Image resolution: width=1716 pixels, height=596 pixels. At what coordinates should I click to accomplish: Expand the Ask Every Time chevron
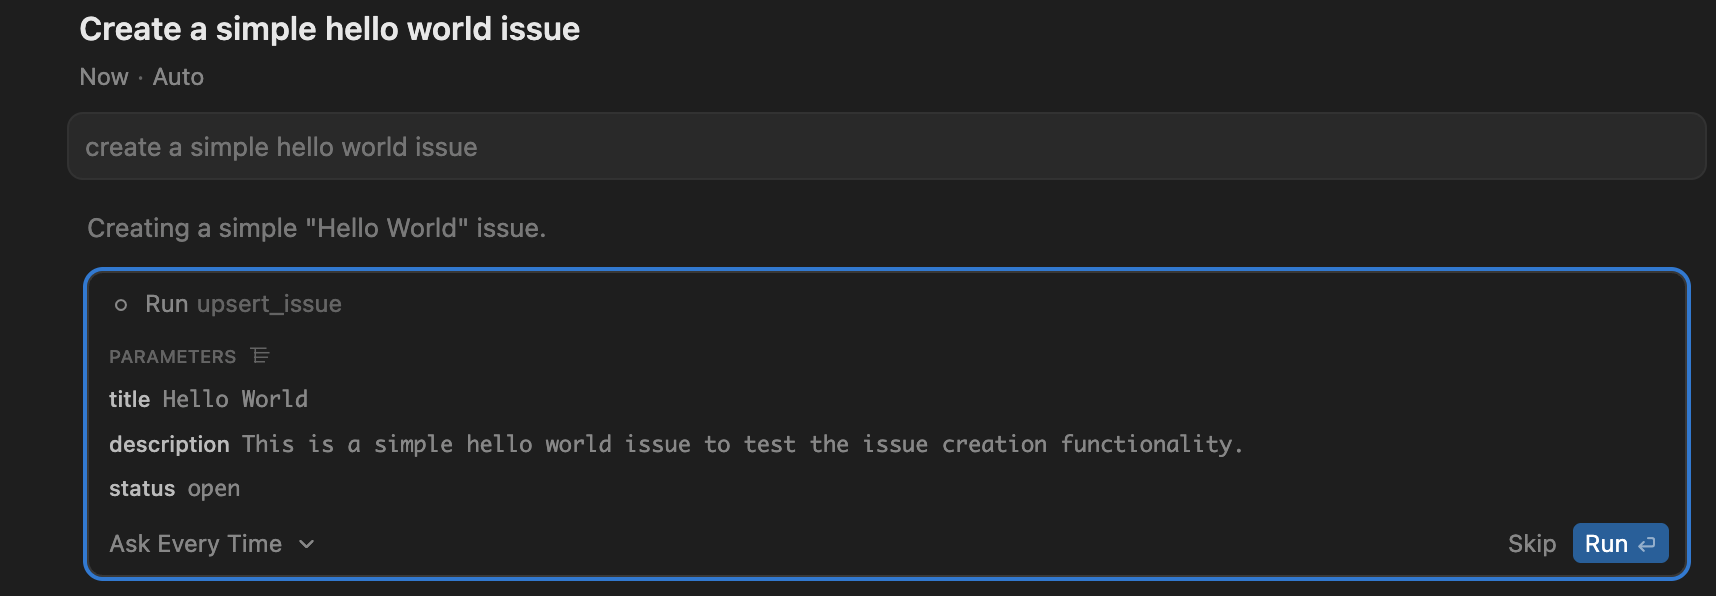click(x=307, y=544)
